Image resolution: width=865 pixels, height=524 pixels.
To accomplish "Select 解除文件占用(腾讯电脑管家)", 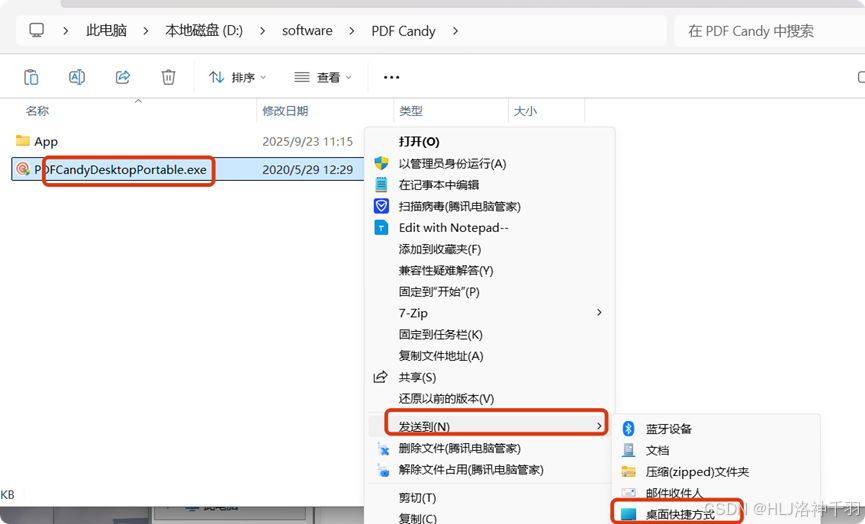I will [471, 470].
